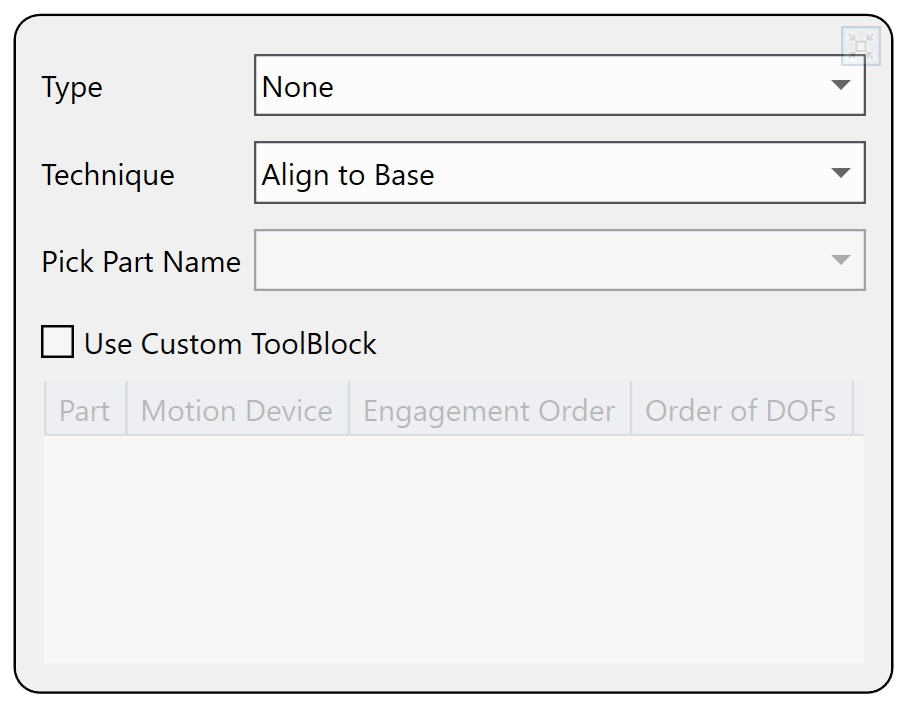Select the Engagement Order column header
Viewport: 903px width, 705px height.
tap(489, 411)
